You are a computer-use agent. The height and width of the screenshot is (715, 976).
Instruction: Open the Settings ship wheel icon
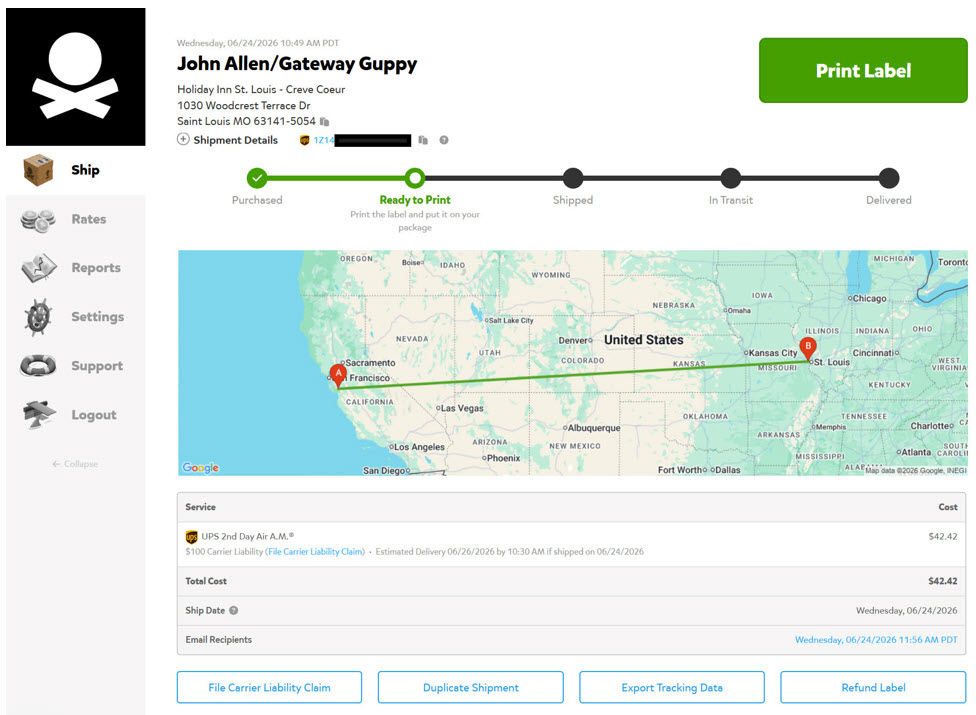(x=38, y=317)
